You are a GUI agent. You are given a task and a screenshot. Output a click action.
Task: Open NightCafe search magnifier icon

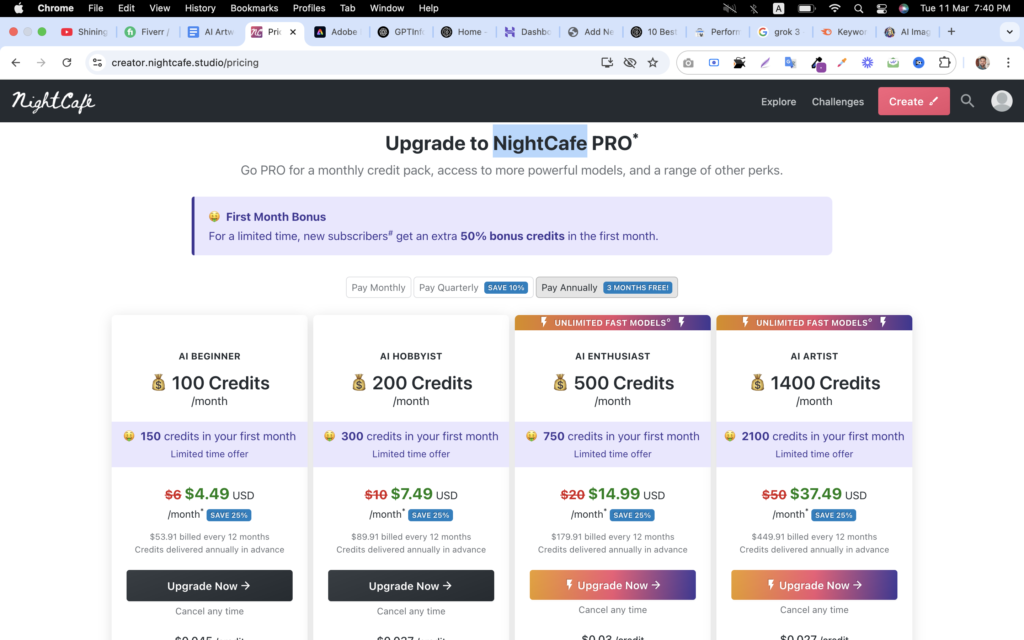(x=967, y=101)
